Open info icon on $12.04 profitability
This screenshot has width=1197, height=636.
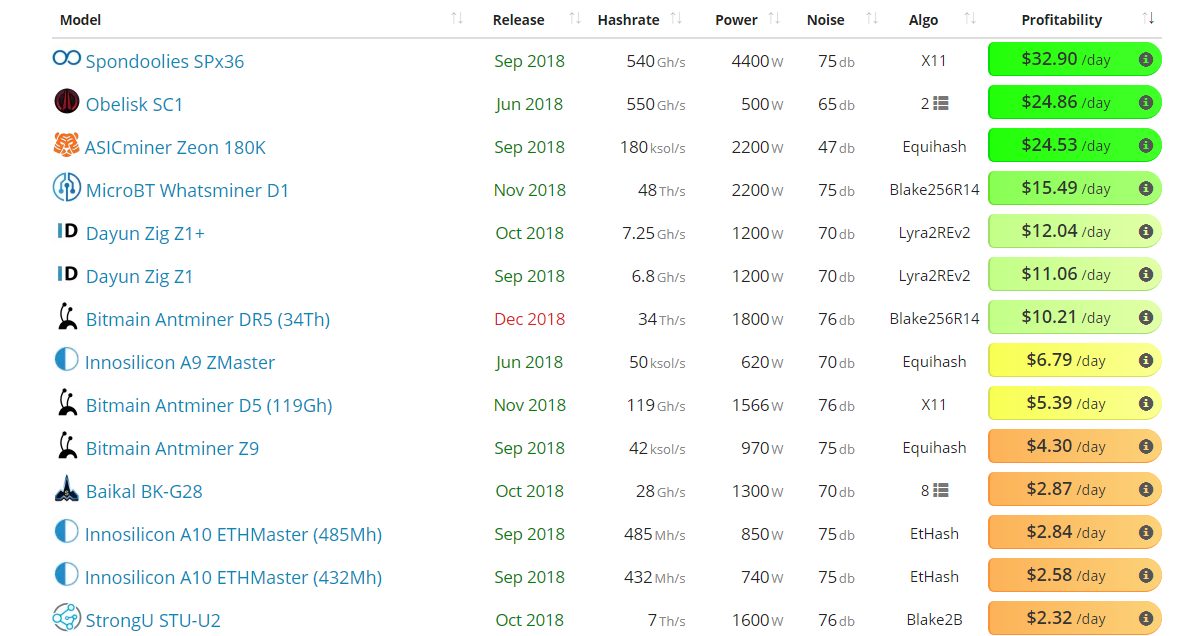[1145, 231]
